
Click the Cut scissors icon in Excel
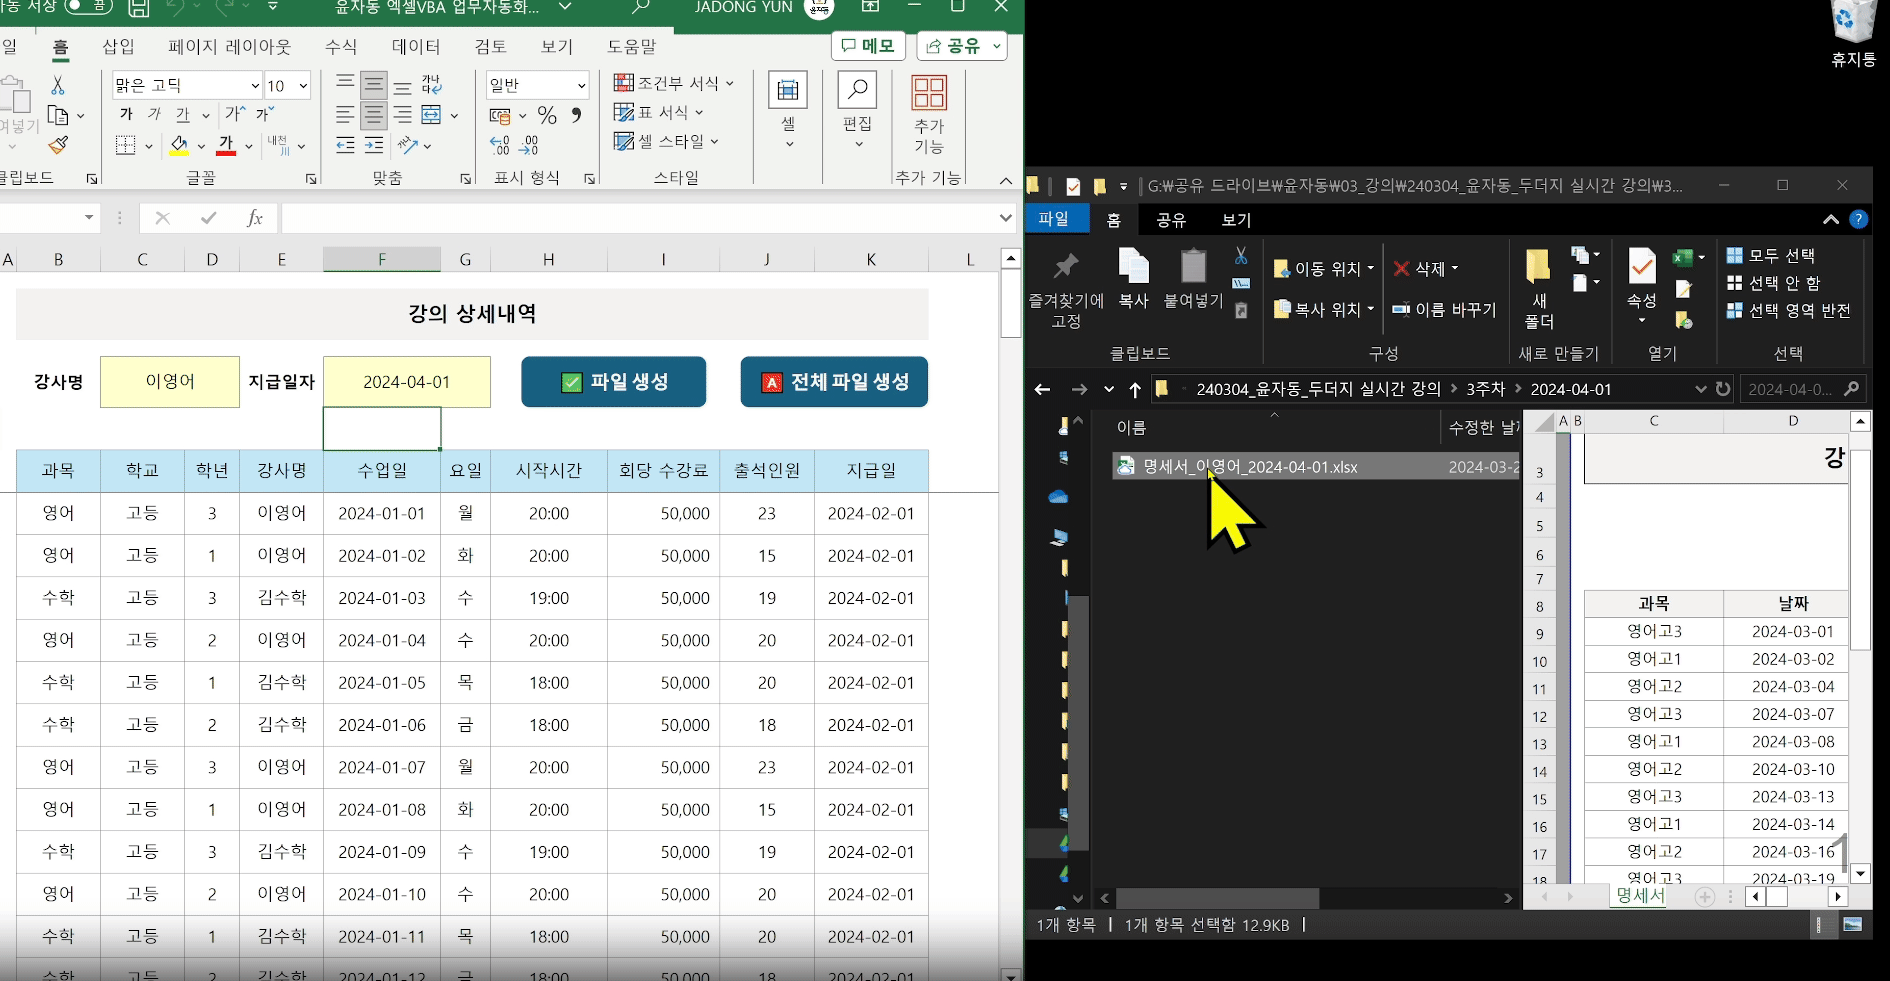[x=58, y=86]
